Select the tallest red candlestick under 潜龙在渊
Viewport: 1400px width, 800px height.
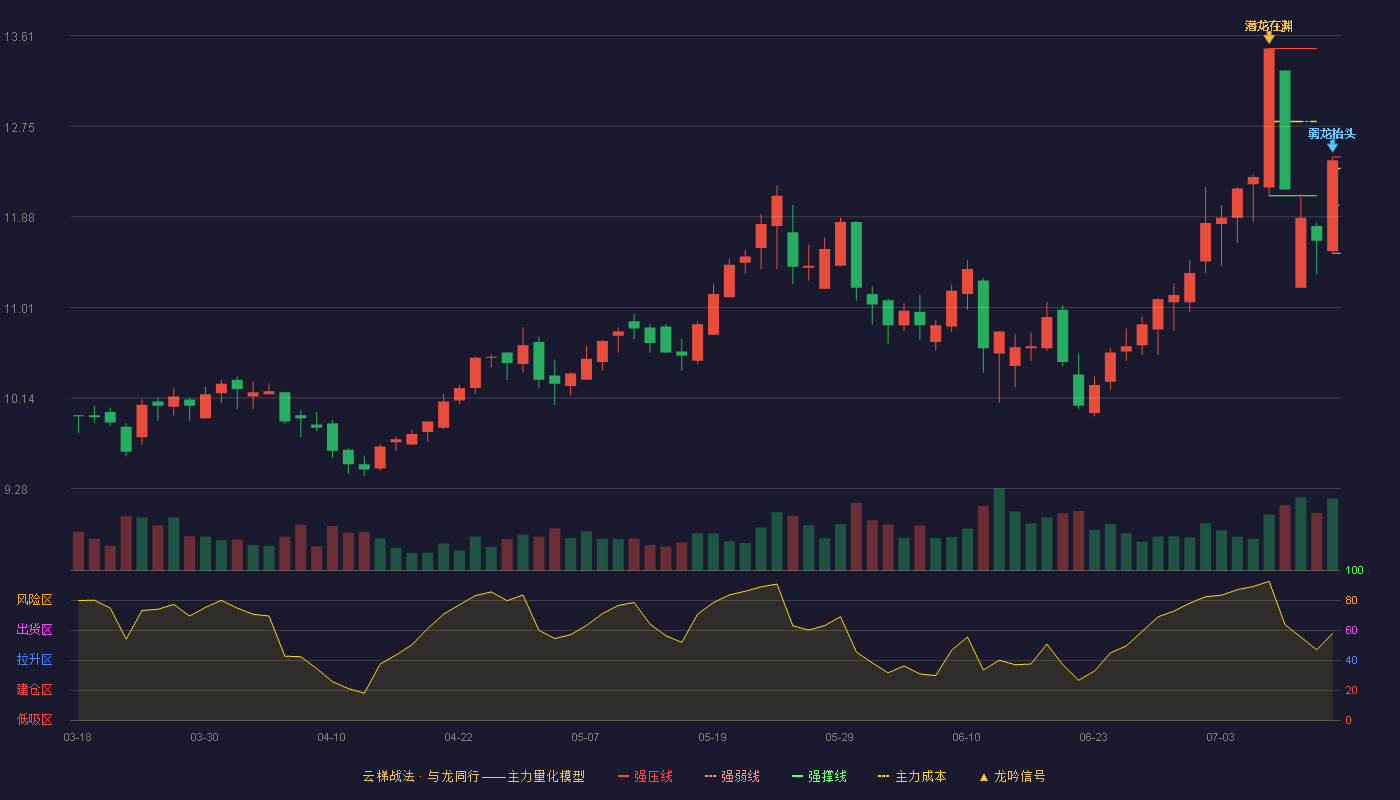point(1269,118)
